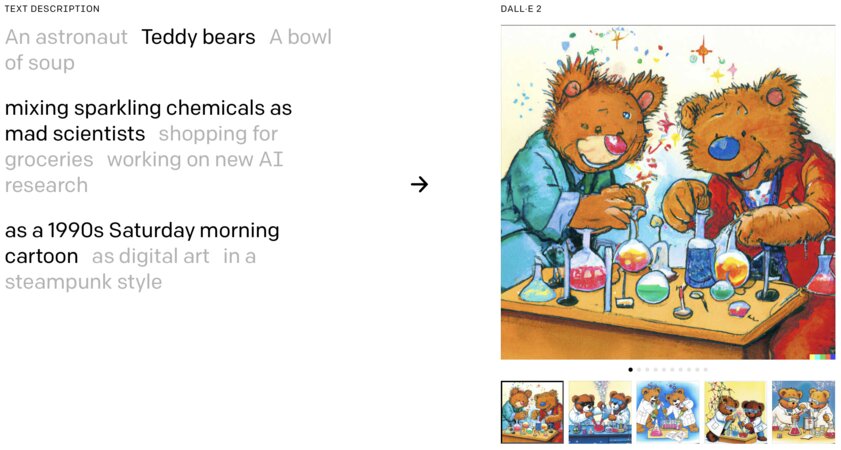Jump to the last carousel dot

pyautogui.click(x=705, y=370)
